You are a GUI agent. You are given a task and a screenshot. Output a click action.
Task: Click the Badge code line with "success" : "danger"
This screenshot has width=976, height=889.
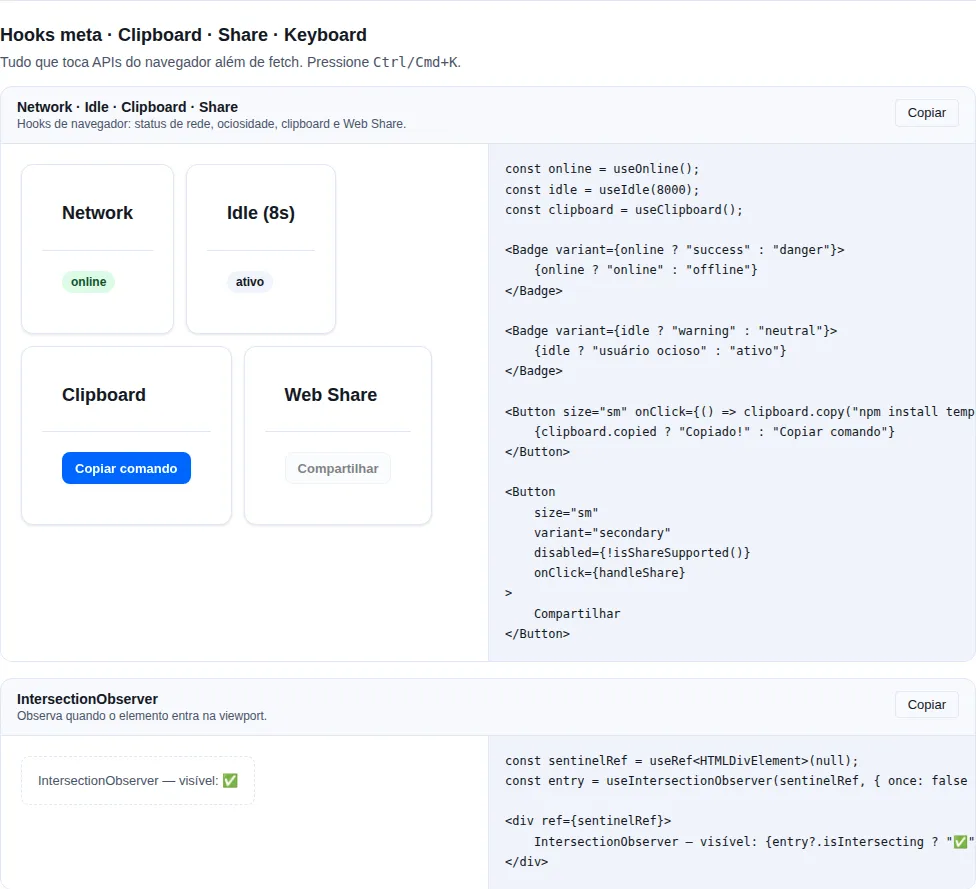[x=675, y=250]
